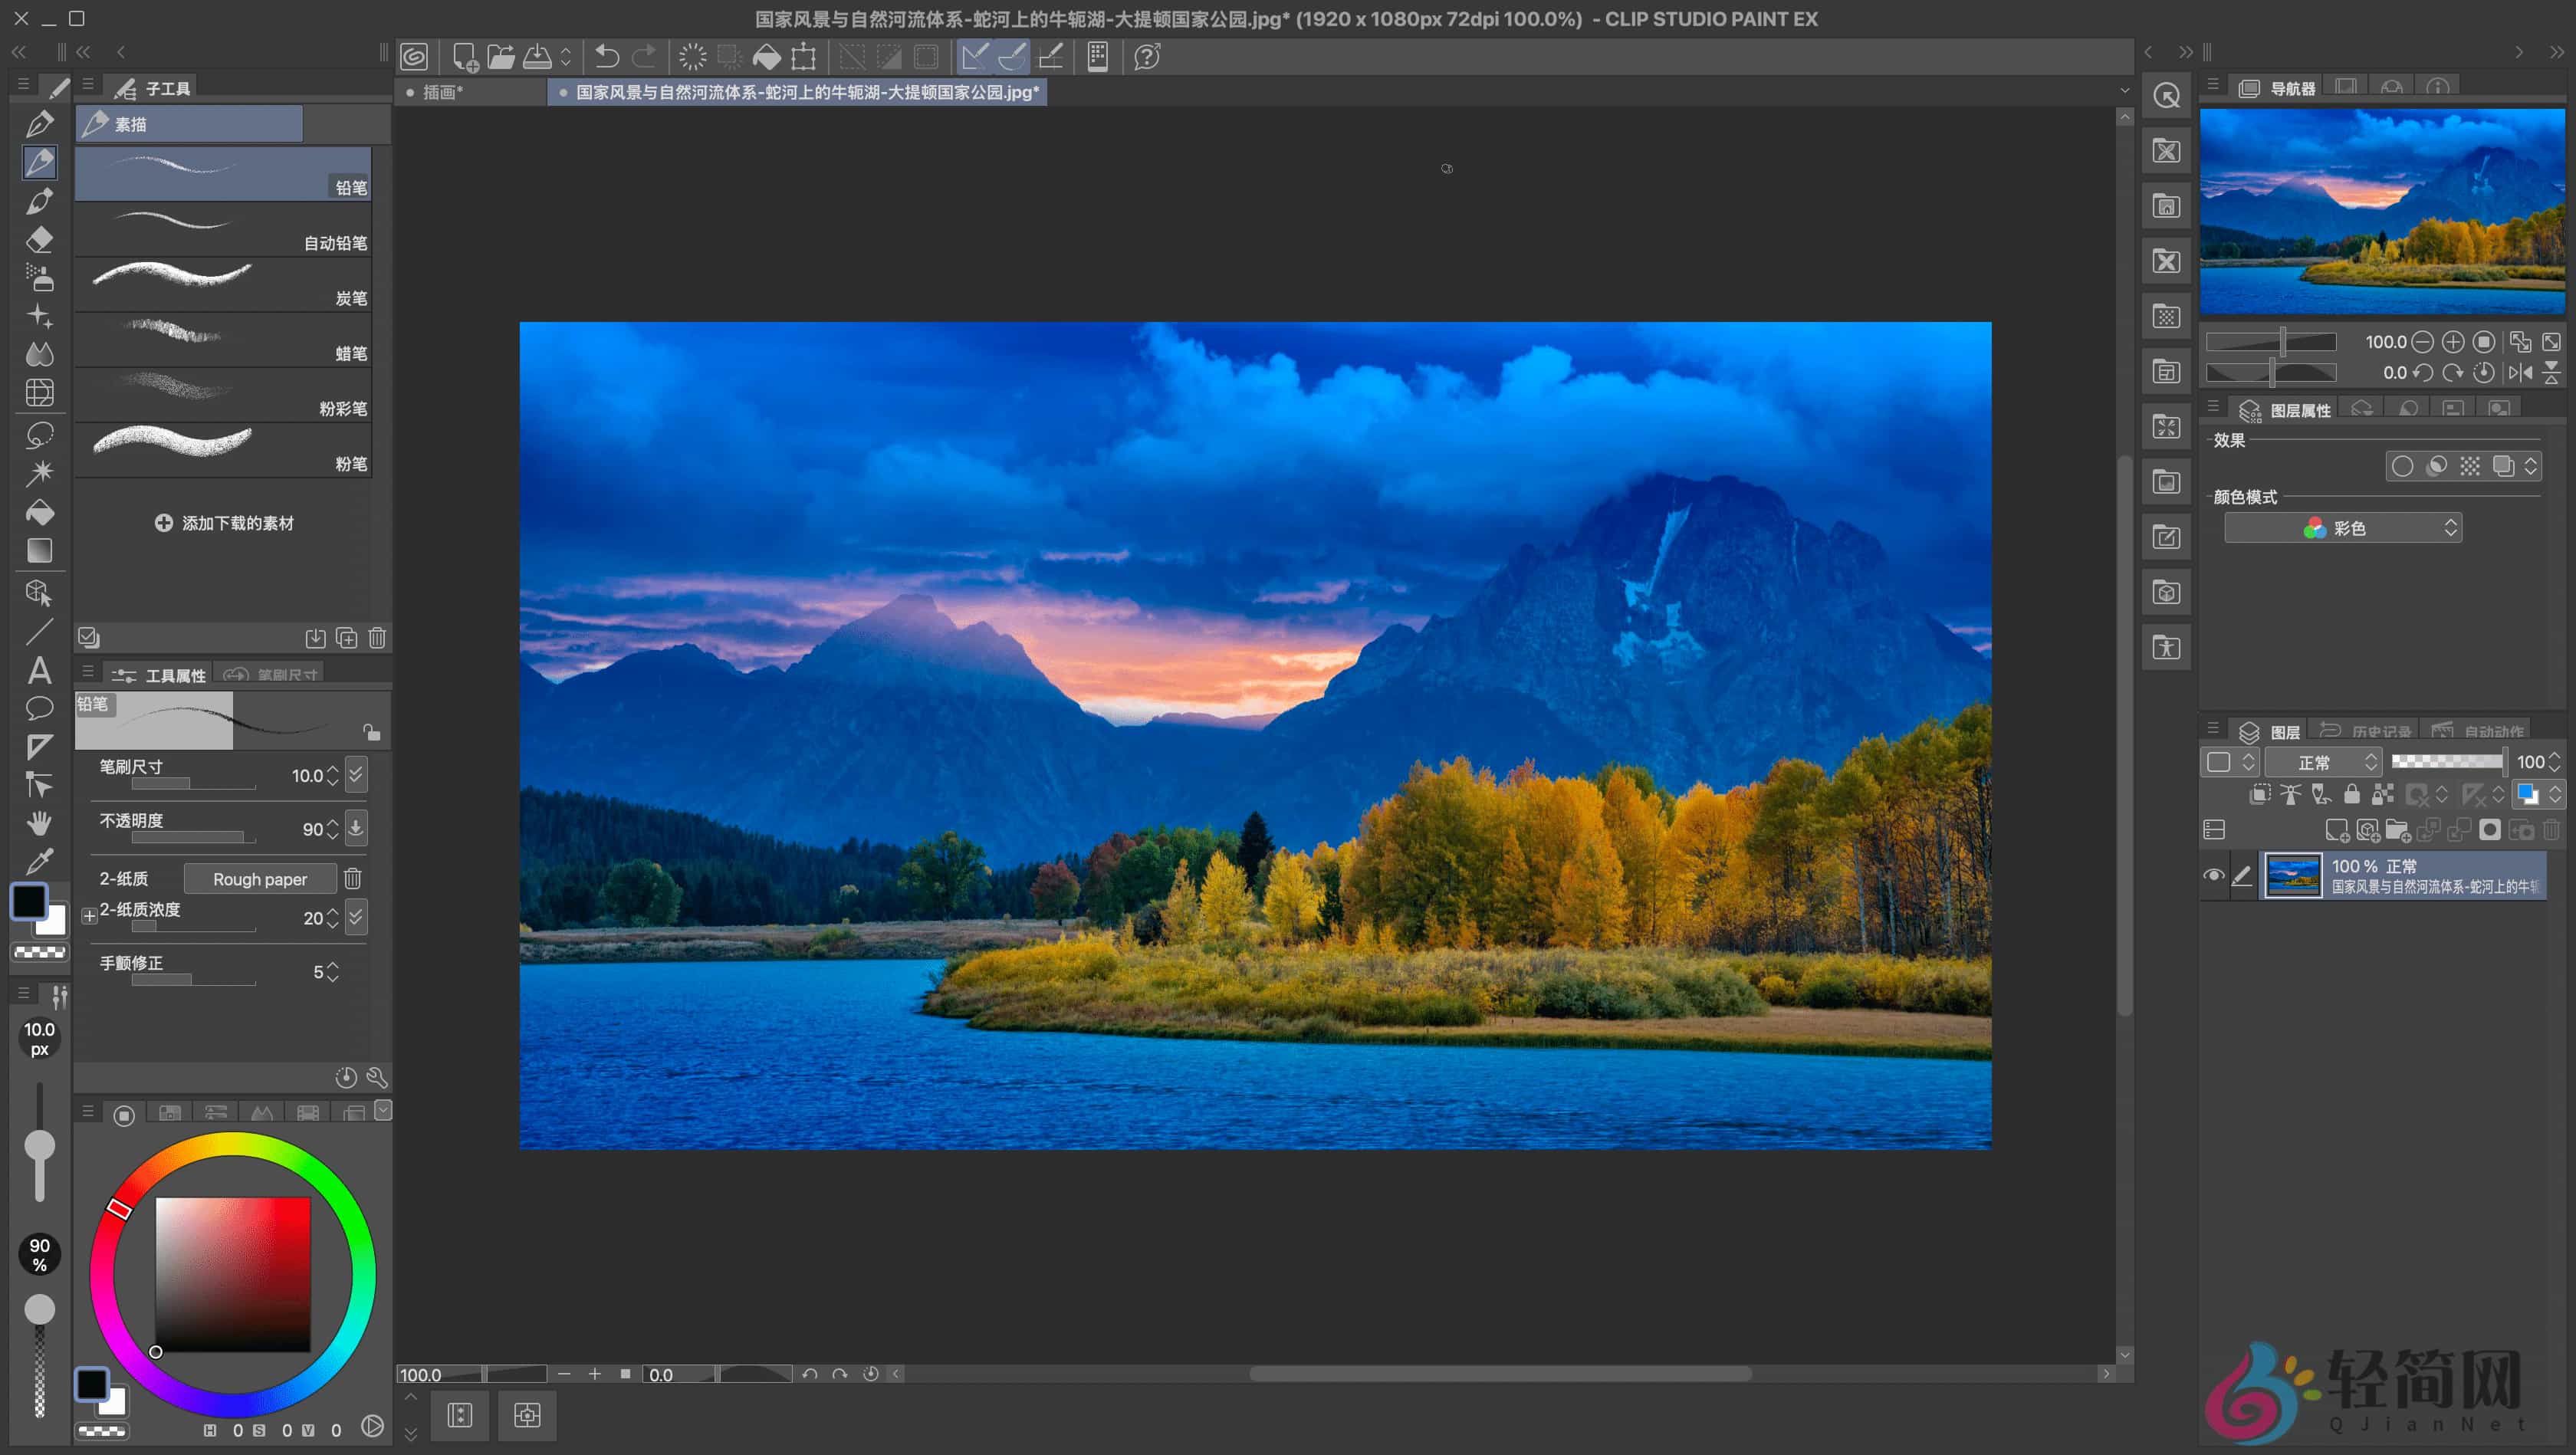The width and height of the screenshot is (2576, 1455).
Task: Create a new layer folder
Action: [x=2397, y=832]
